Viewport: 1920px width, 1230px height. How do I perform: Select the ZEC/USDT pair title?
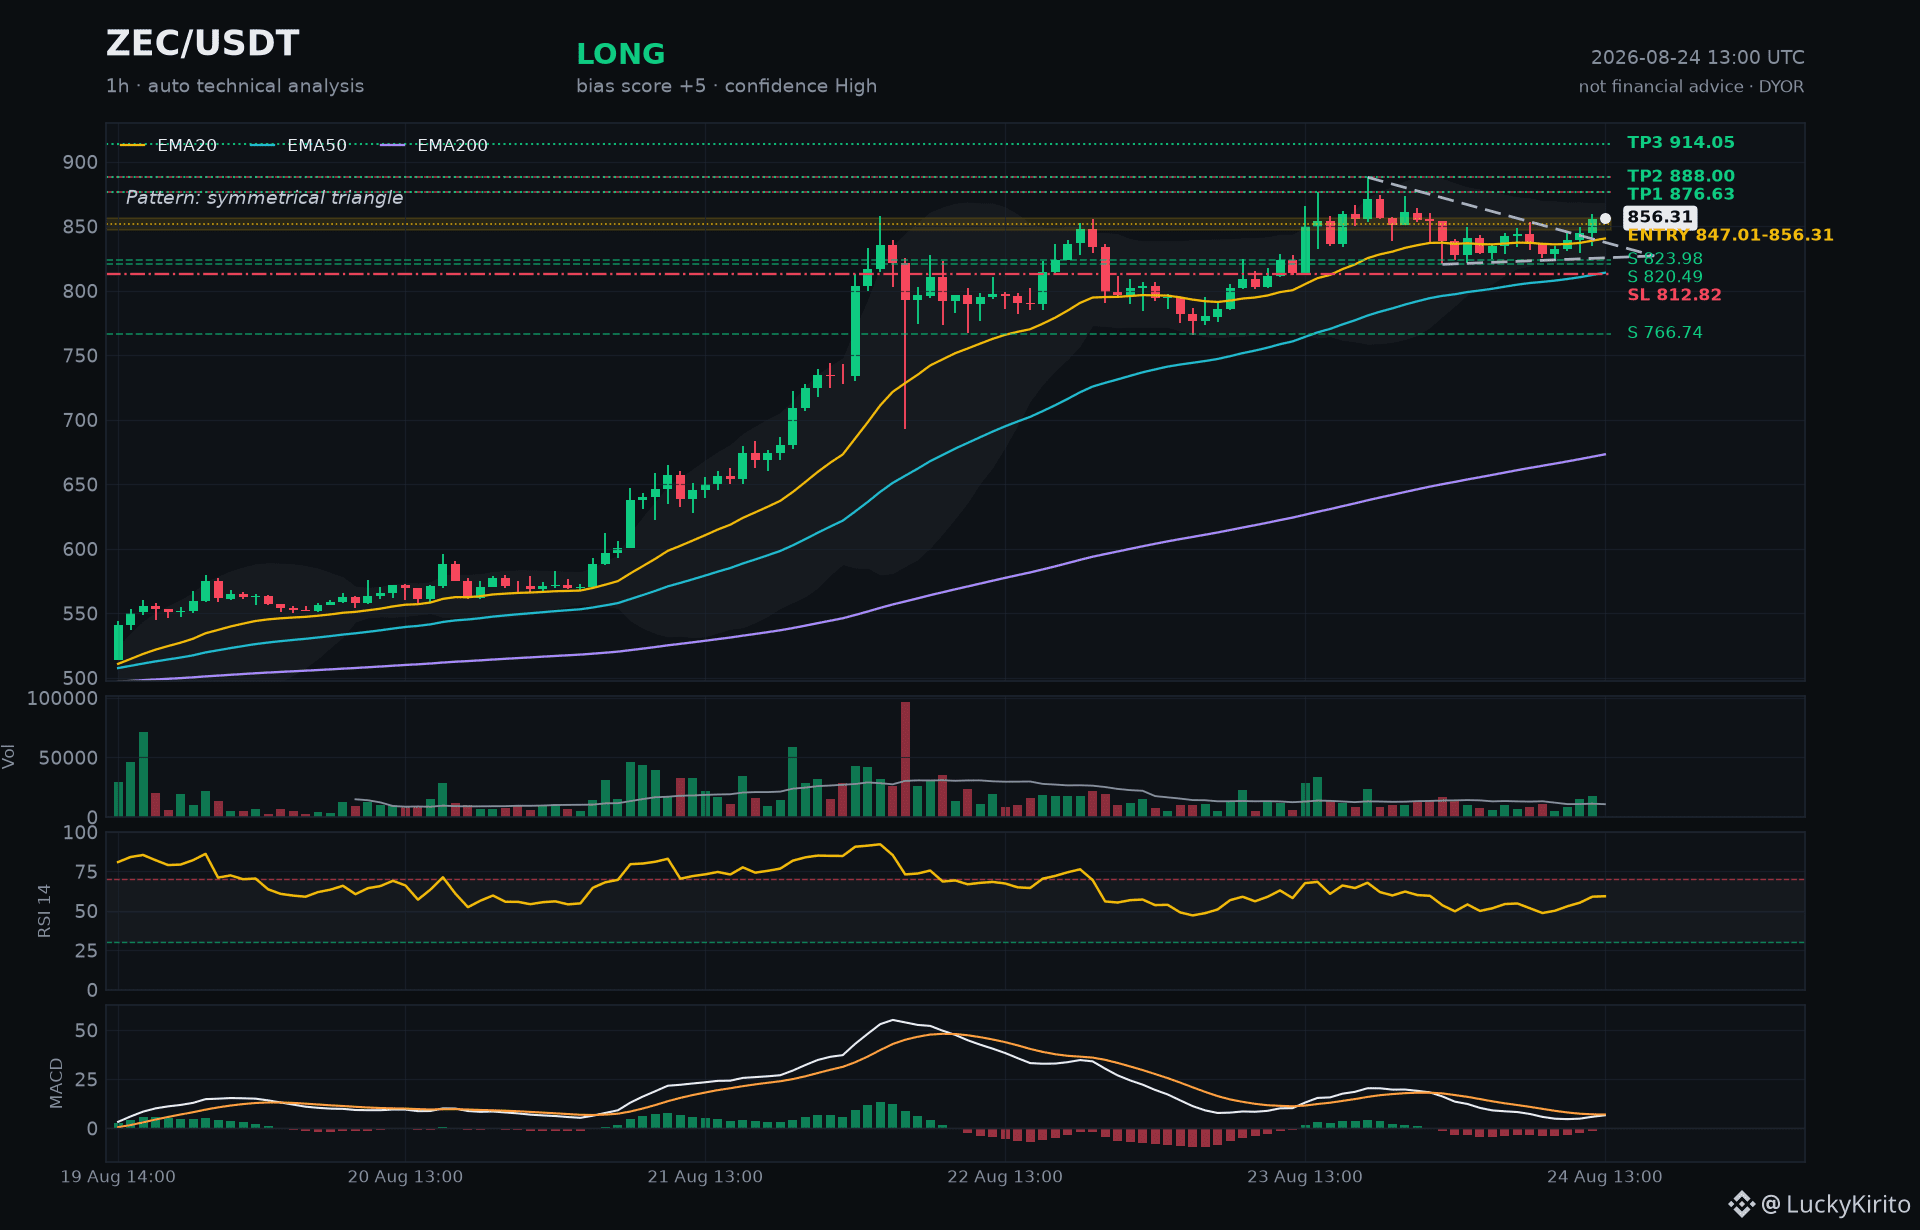[x=203, y=43]
